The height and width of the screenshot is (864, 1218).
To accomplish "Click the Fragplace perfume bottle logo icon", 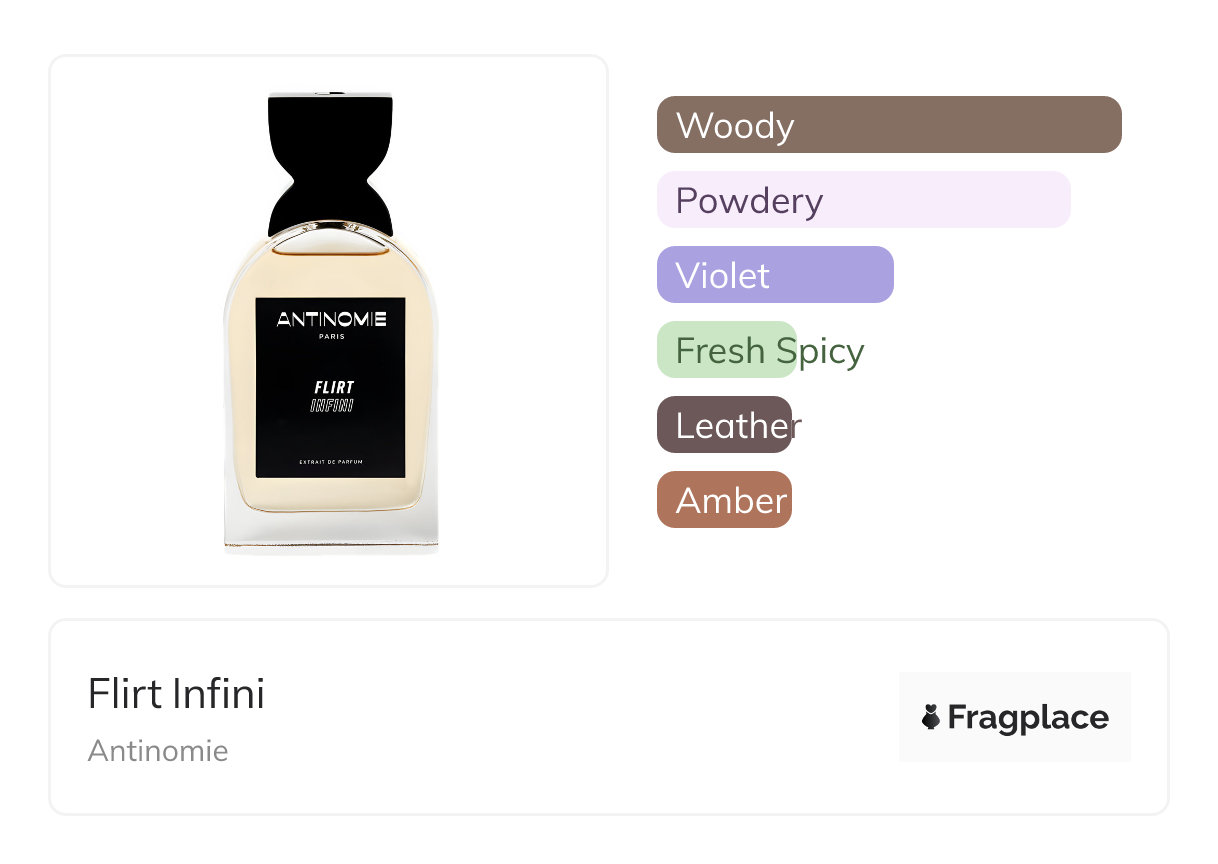I will click(931, 717).
